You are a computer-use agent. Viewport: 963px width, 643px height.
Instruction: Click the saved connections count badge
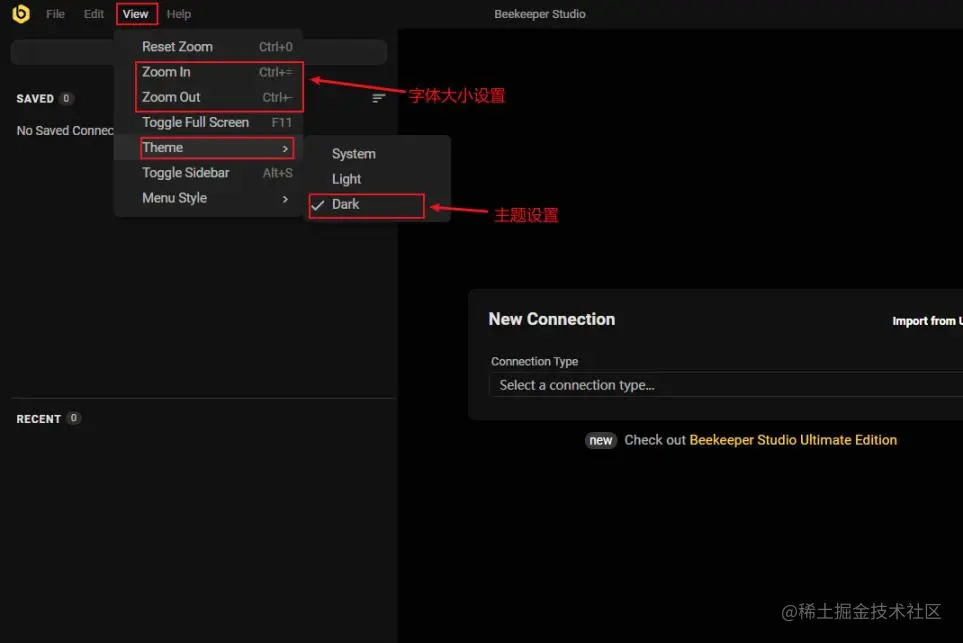point(66,98)
